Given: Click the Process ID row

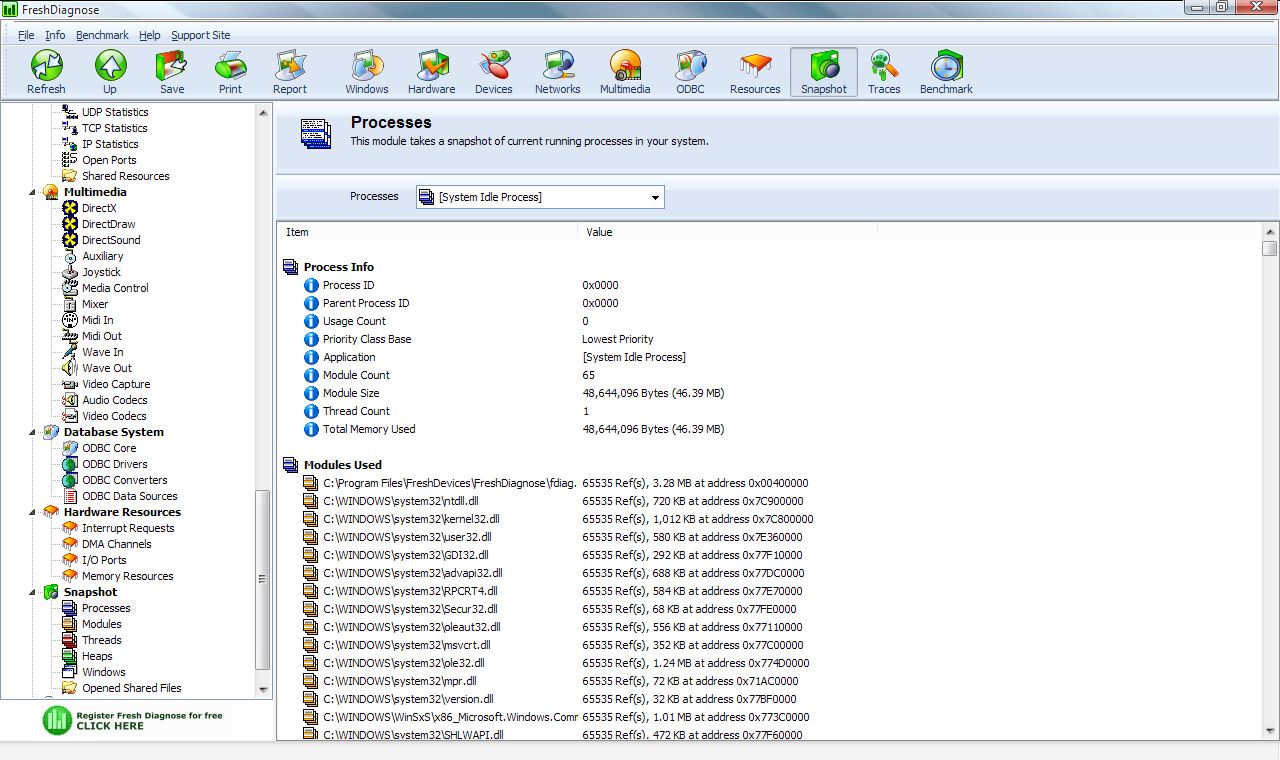Looking at the screenshot, I should (769, 285).
